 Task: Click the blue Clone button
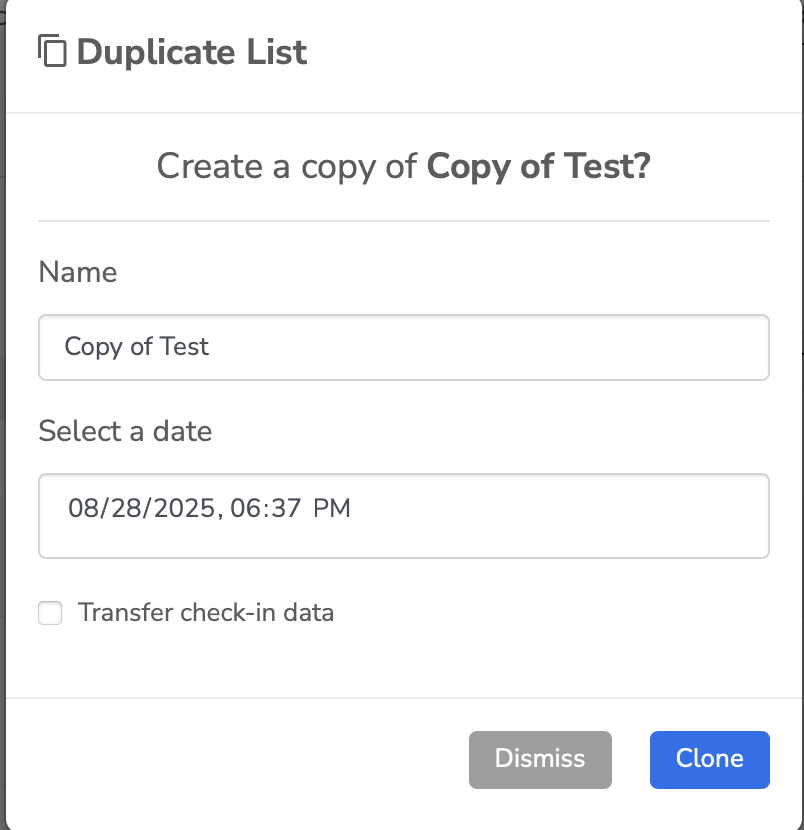pyautogui.click(x=709, y=760)
